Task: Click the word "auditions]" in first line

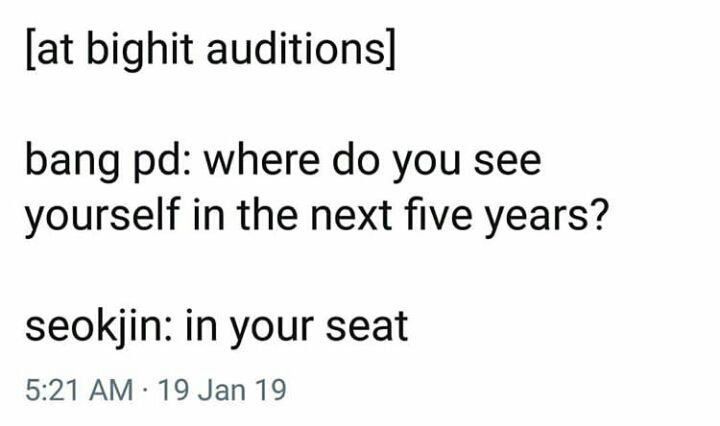Action: tap(300, 49)
